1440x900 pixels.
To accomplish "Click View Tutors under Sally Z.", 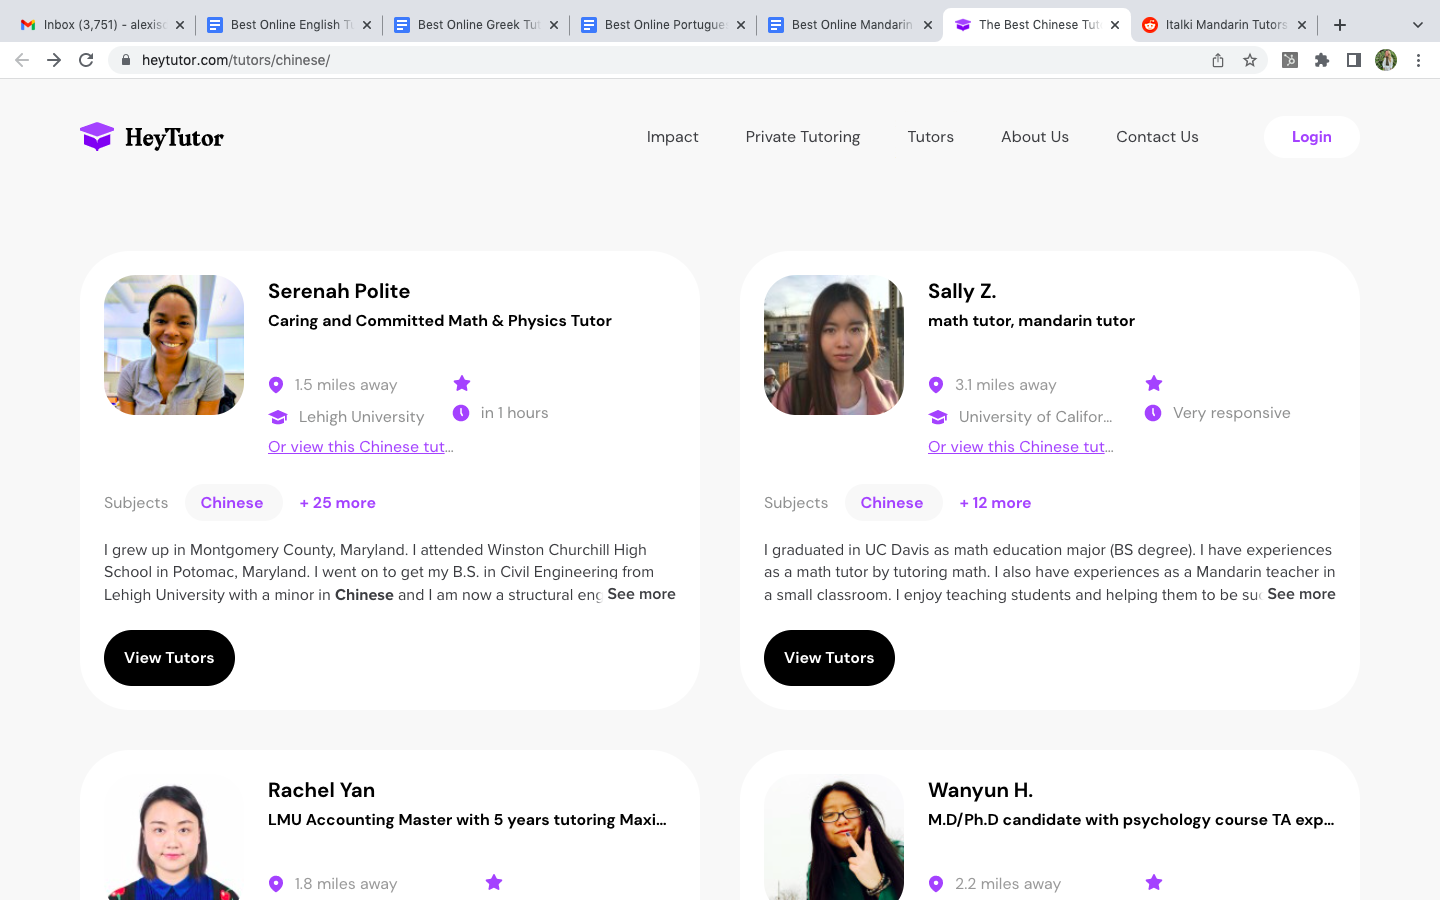I will tap(829, 658).
